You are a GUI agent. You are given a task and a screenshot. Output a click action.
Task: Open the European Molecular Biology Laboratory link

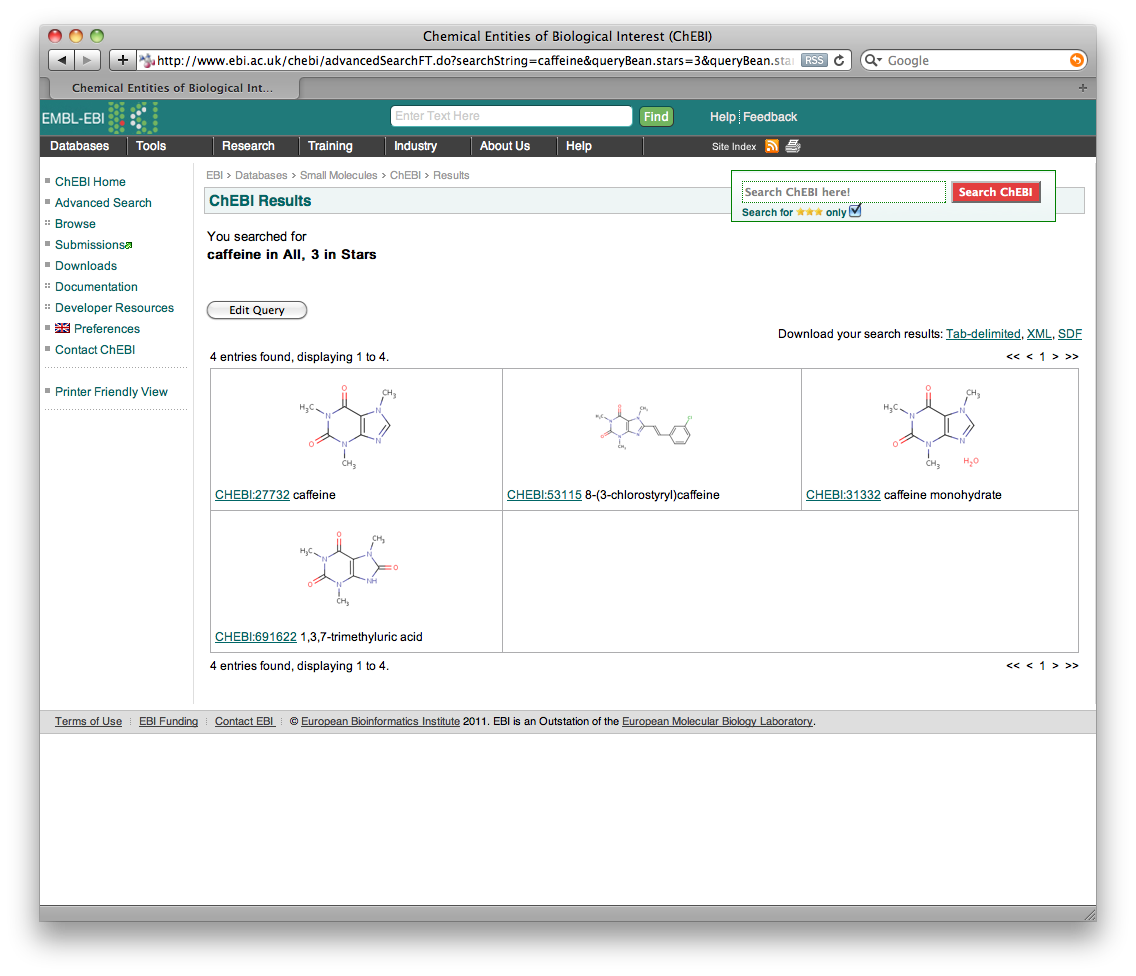717,721
